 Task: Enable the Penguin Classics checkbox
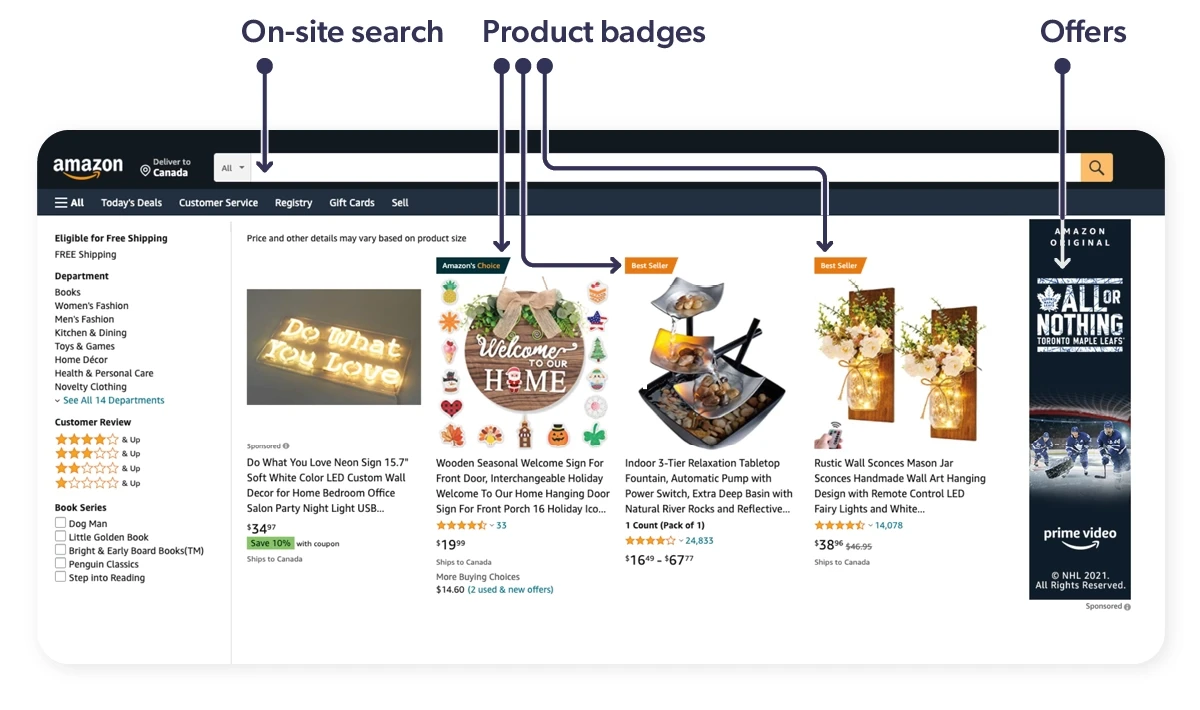61,564
